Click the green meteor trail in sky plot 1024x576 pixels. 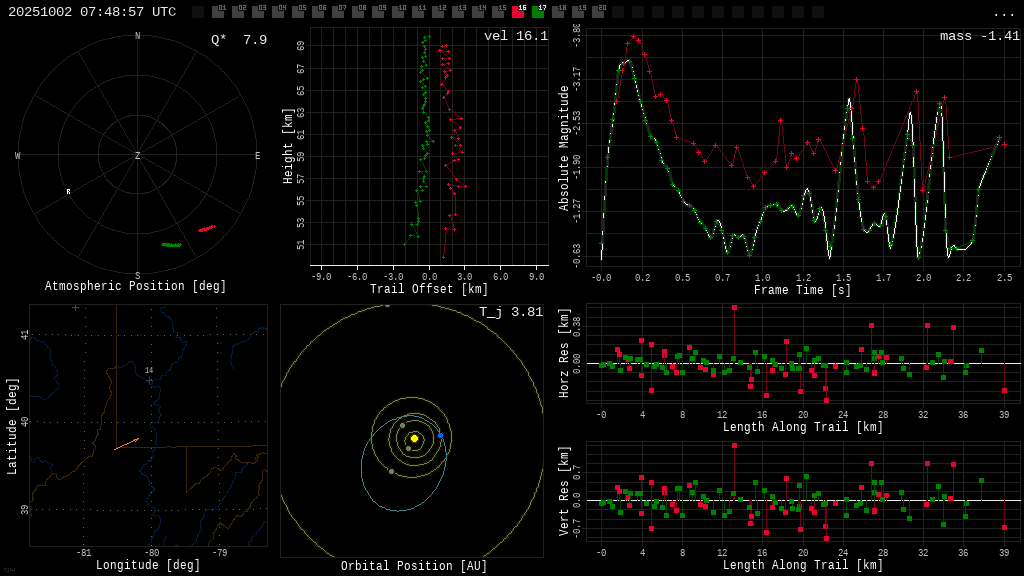coord(172,244)
